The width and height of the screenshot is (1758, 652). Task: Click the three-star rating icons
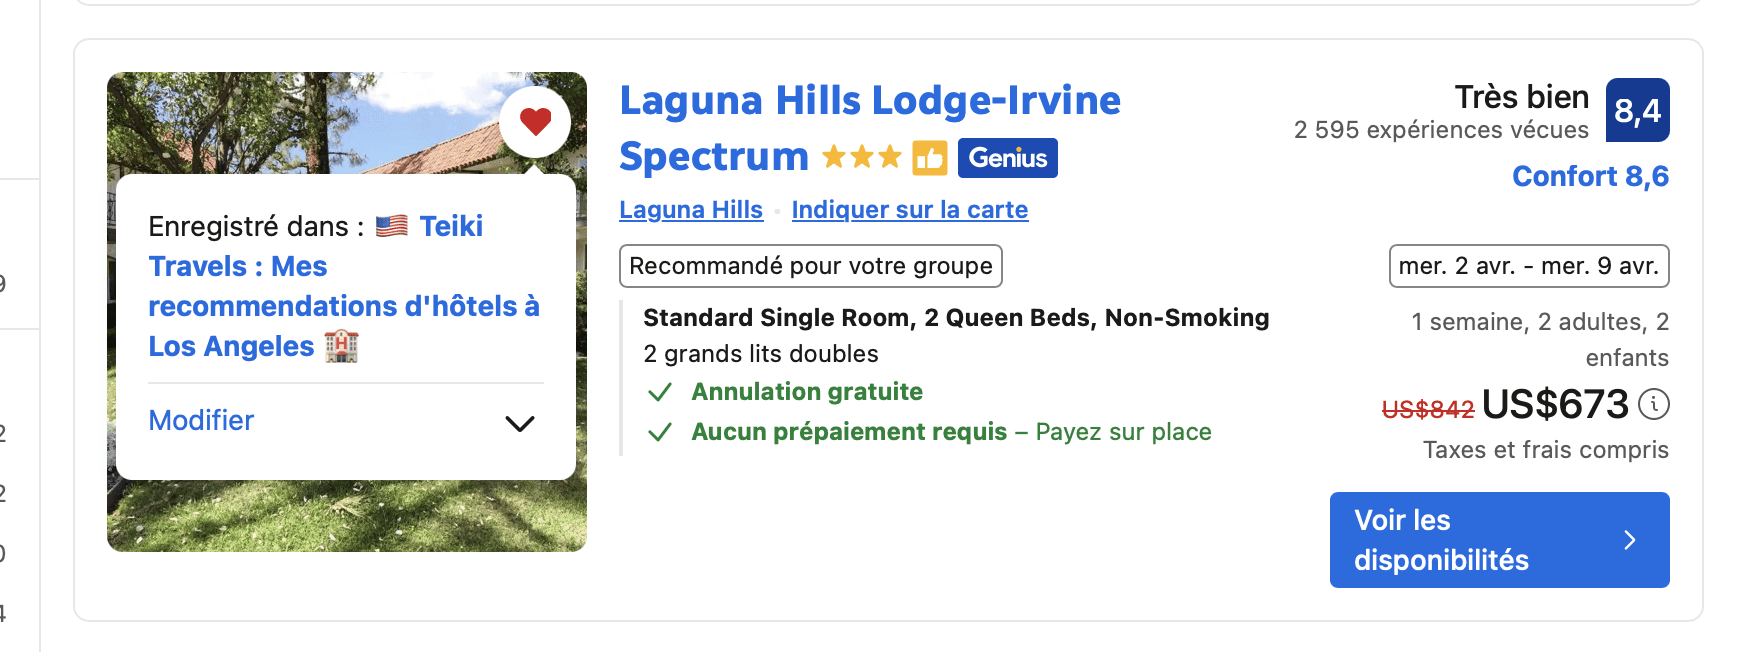[861, 158]
